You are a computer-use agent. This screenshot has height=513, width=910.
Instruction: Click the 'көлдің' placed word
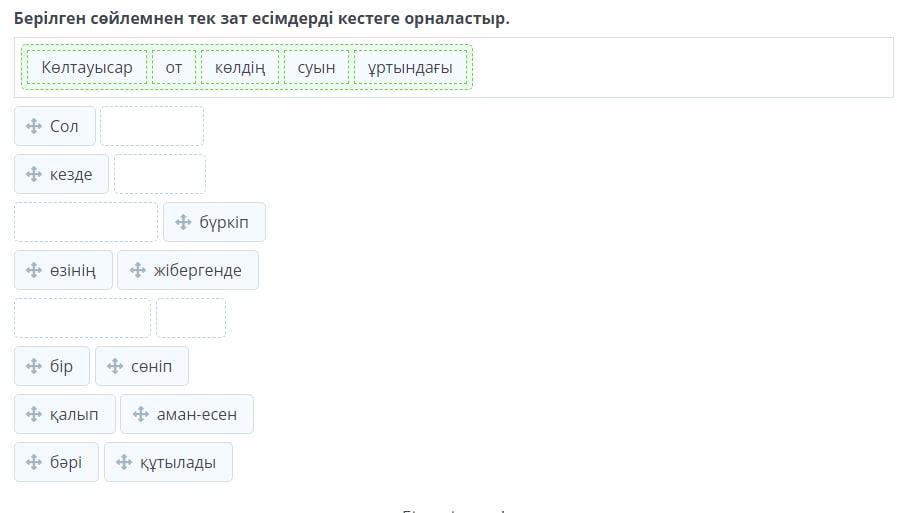(x=240, y=67)
